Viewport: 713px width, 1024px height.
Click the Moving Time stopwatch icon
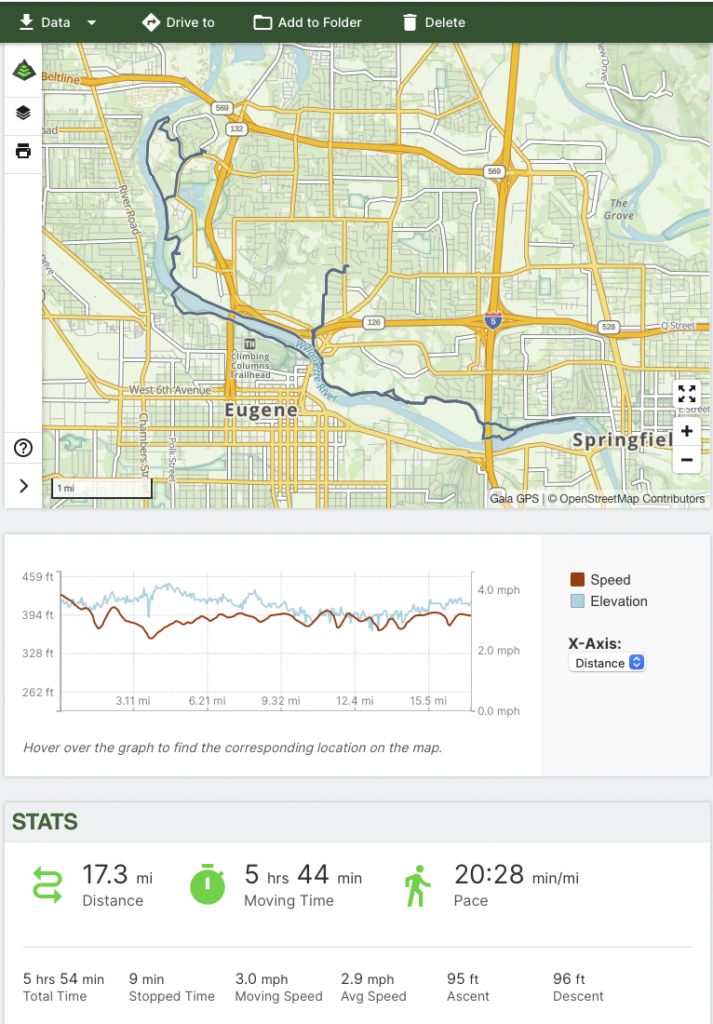pos(209,885)
